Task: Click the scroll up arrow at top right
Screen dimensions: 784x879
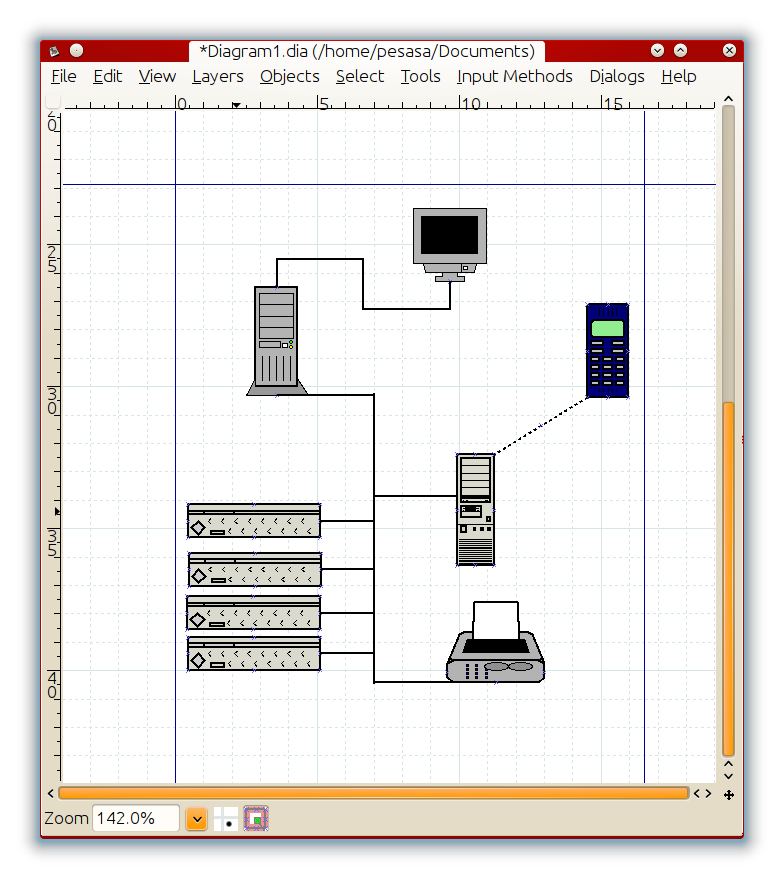Action: (x=729, y=99)
